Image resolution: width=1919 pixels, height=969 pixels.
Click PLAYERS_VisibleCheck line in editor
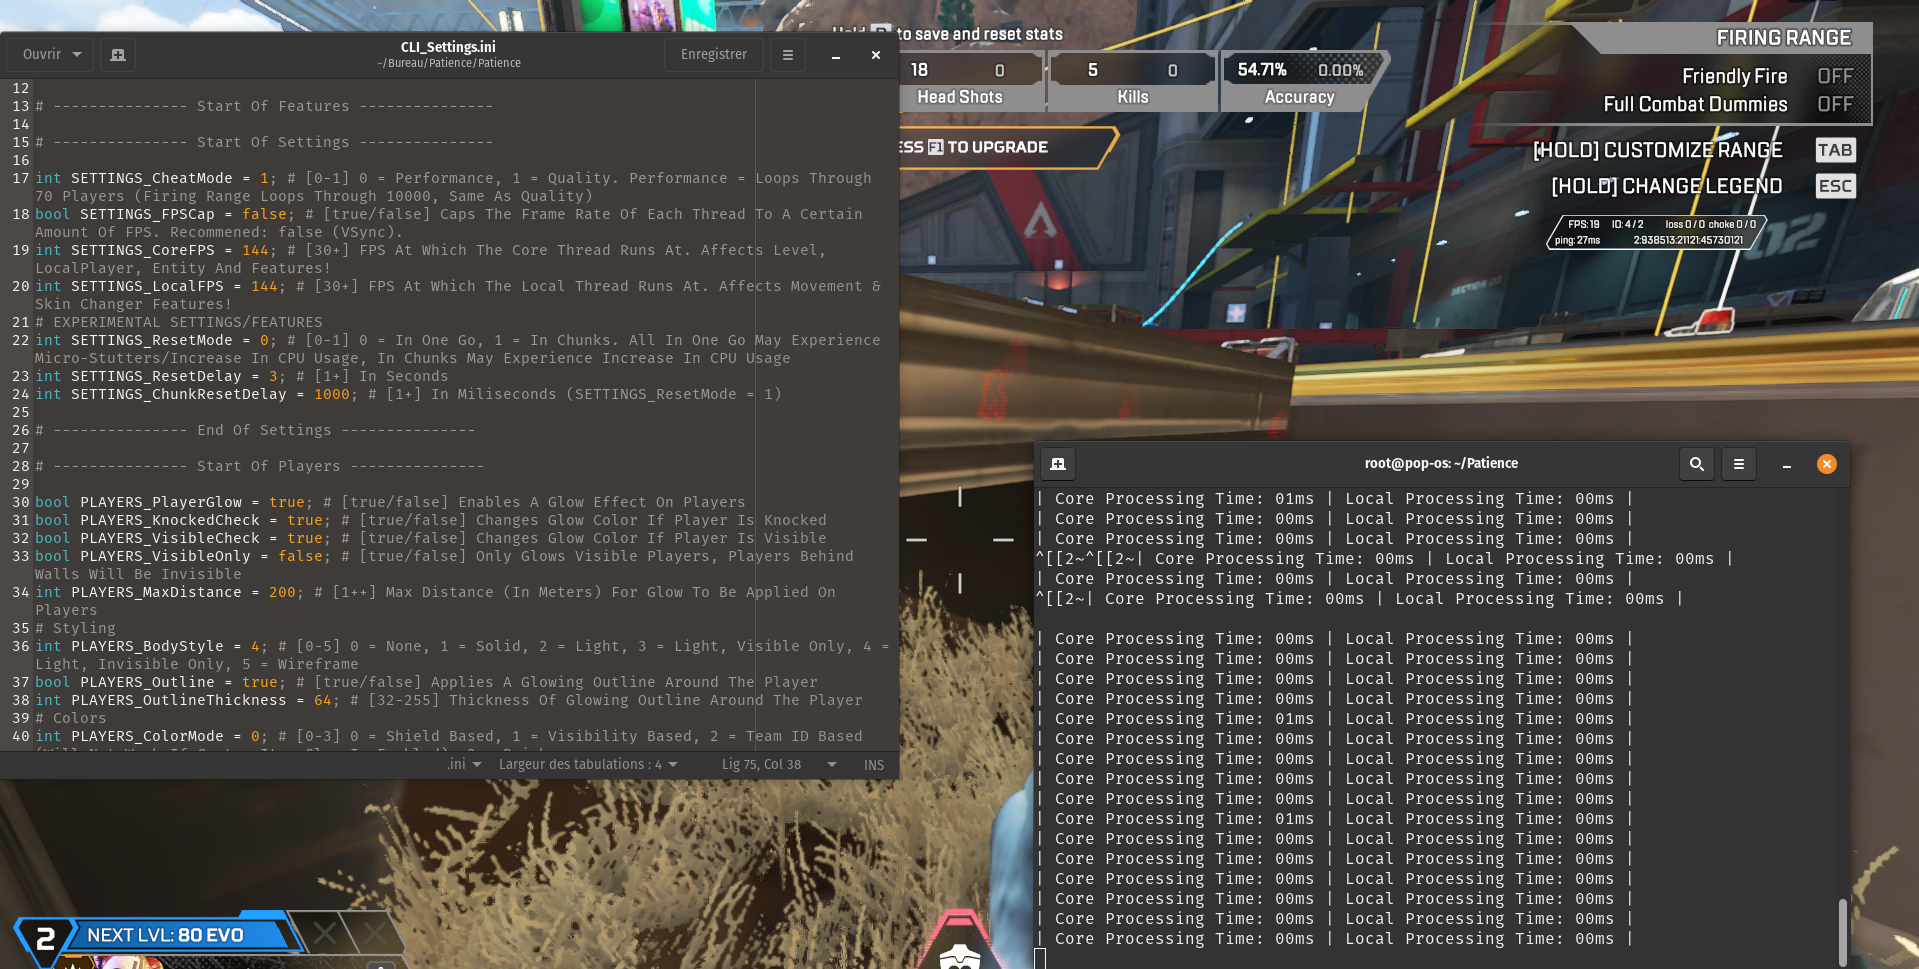point(430,538)
